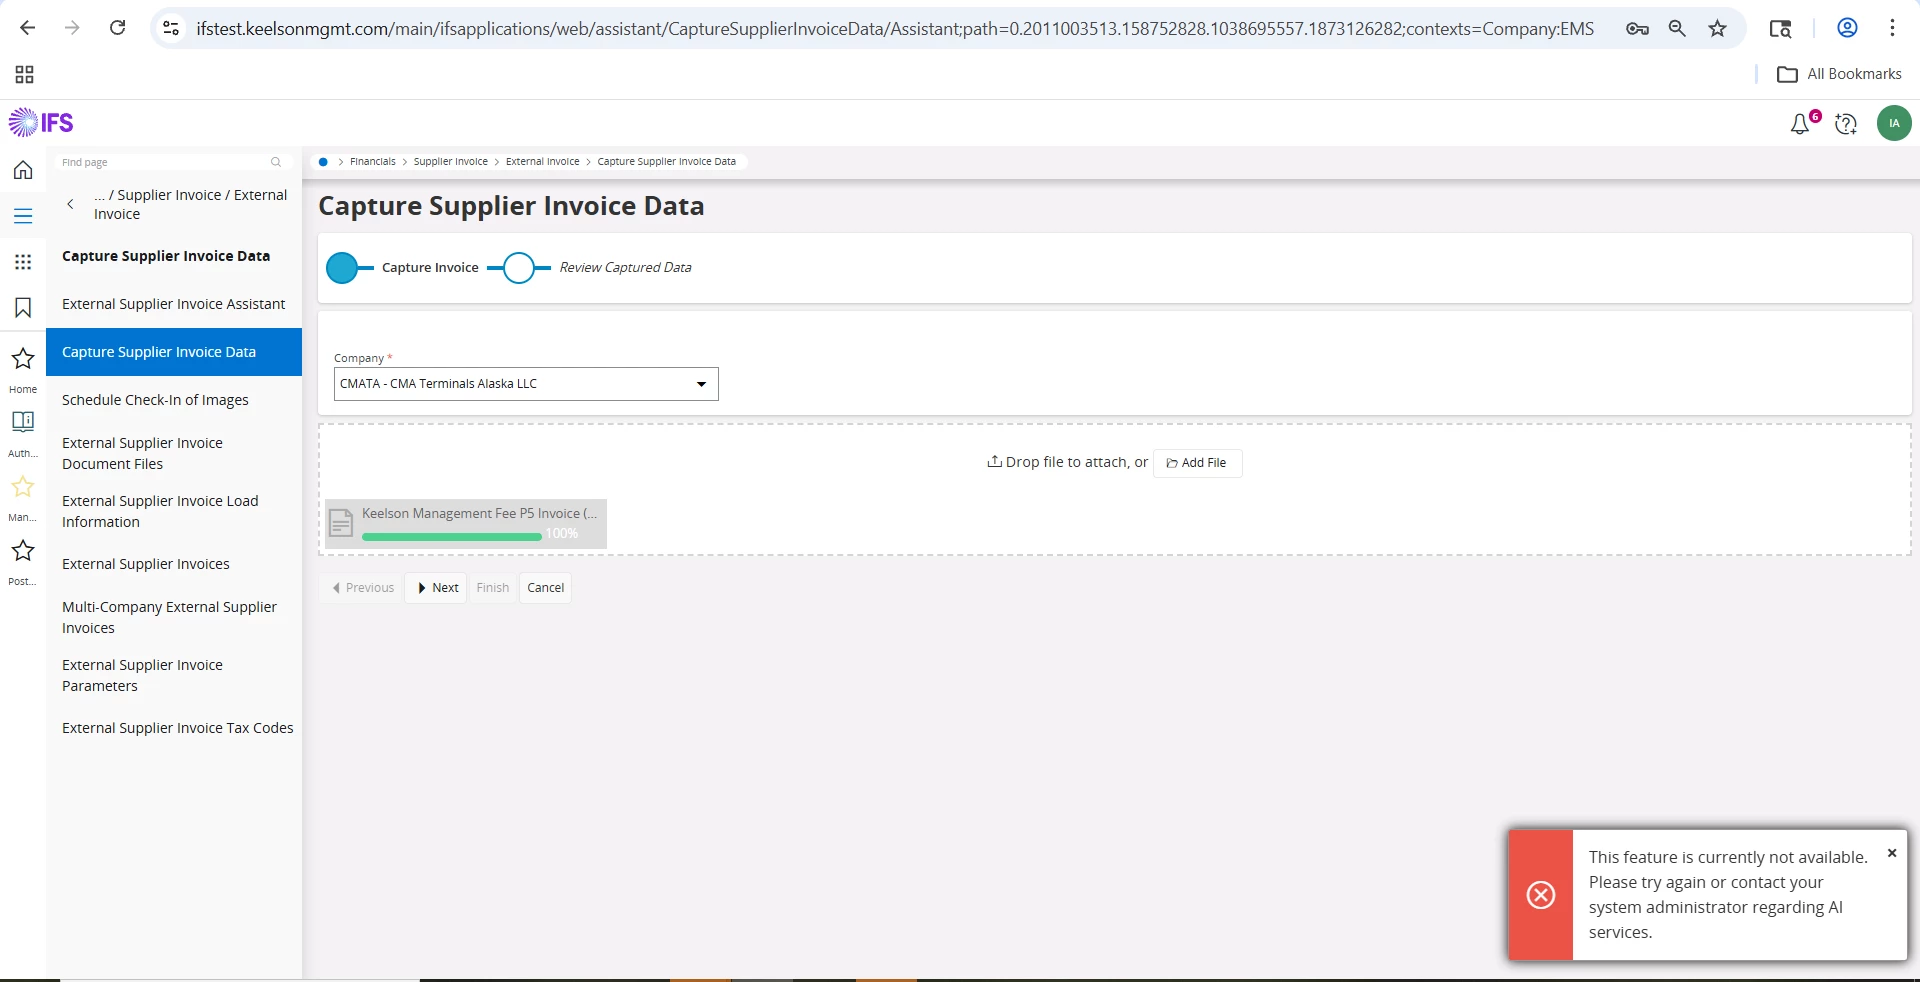Go to Supplier Invoice breadcrumb
Image resolution: width=1920 pixels, height=982 pixels.
(x=451, y=162)
